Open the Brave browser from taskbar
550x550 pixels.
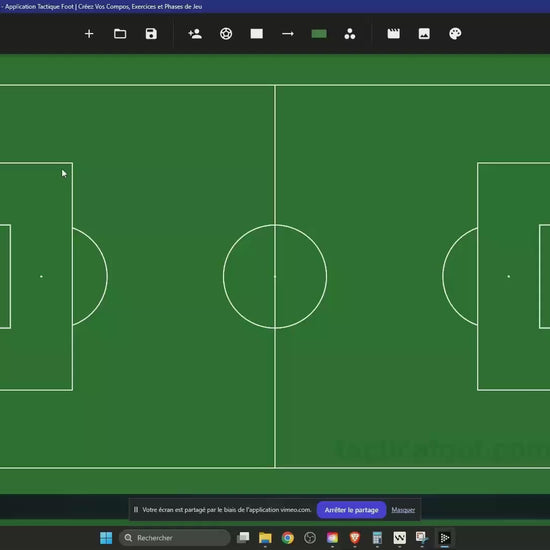click(355, 538)
